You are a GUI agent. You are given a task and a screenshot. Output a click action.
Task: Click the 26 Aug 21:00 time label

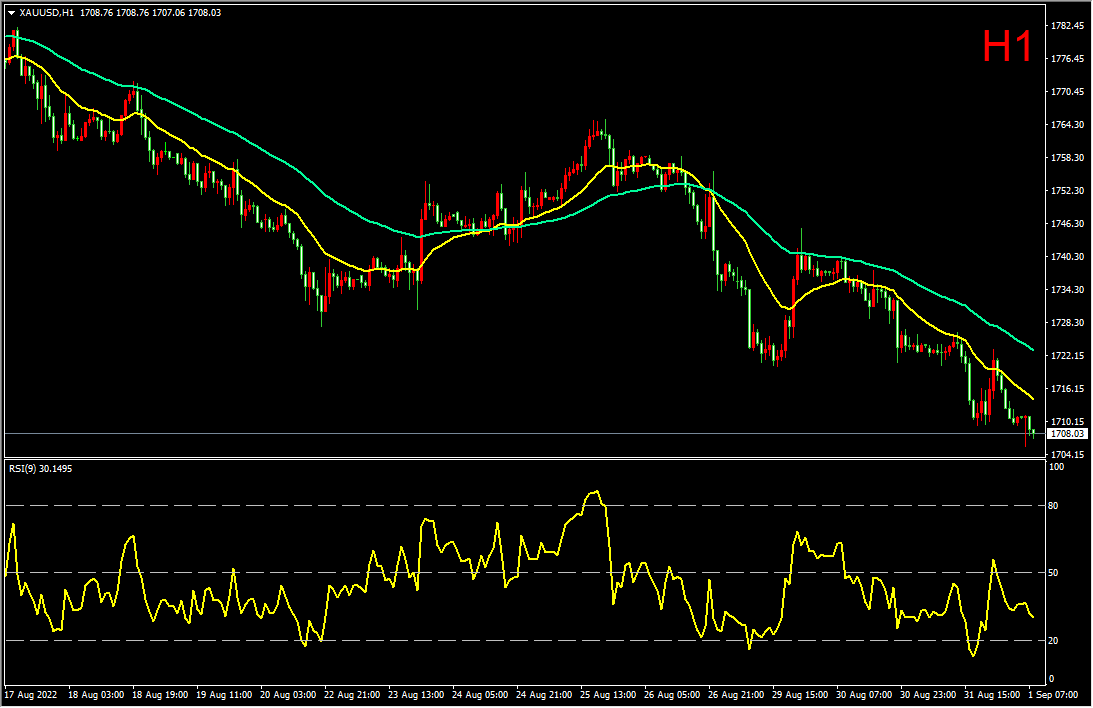click(736, 695)
